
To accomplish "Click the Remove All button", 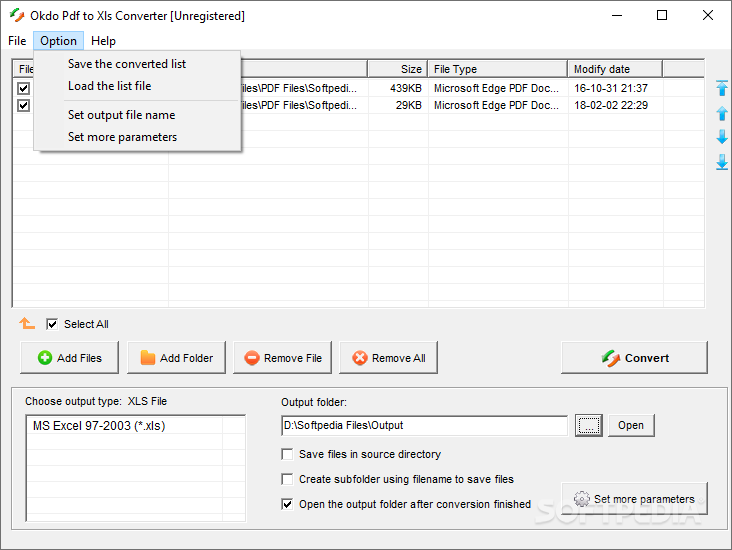I will [388, 358].
